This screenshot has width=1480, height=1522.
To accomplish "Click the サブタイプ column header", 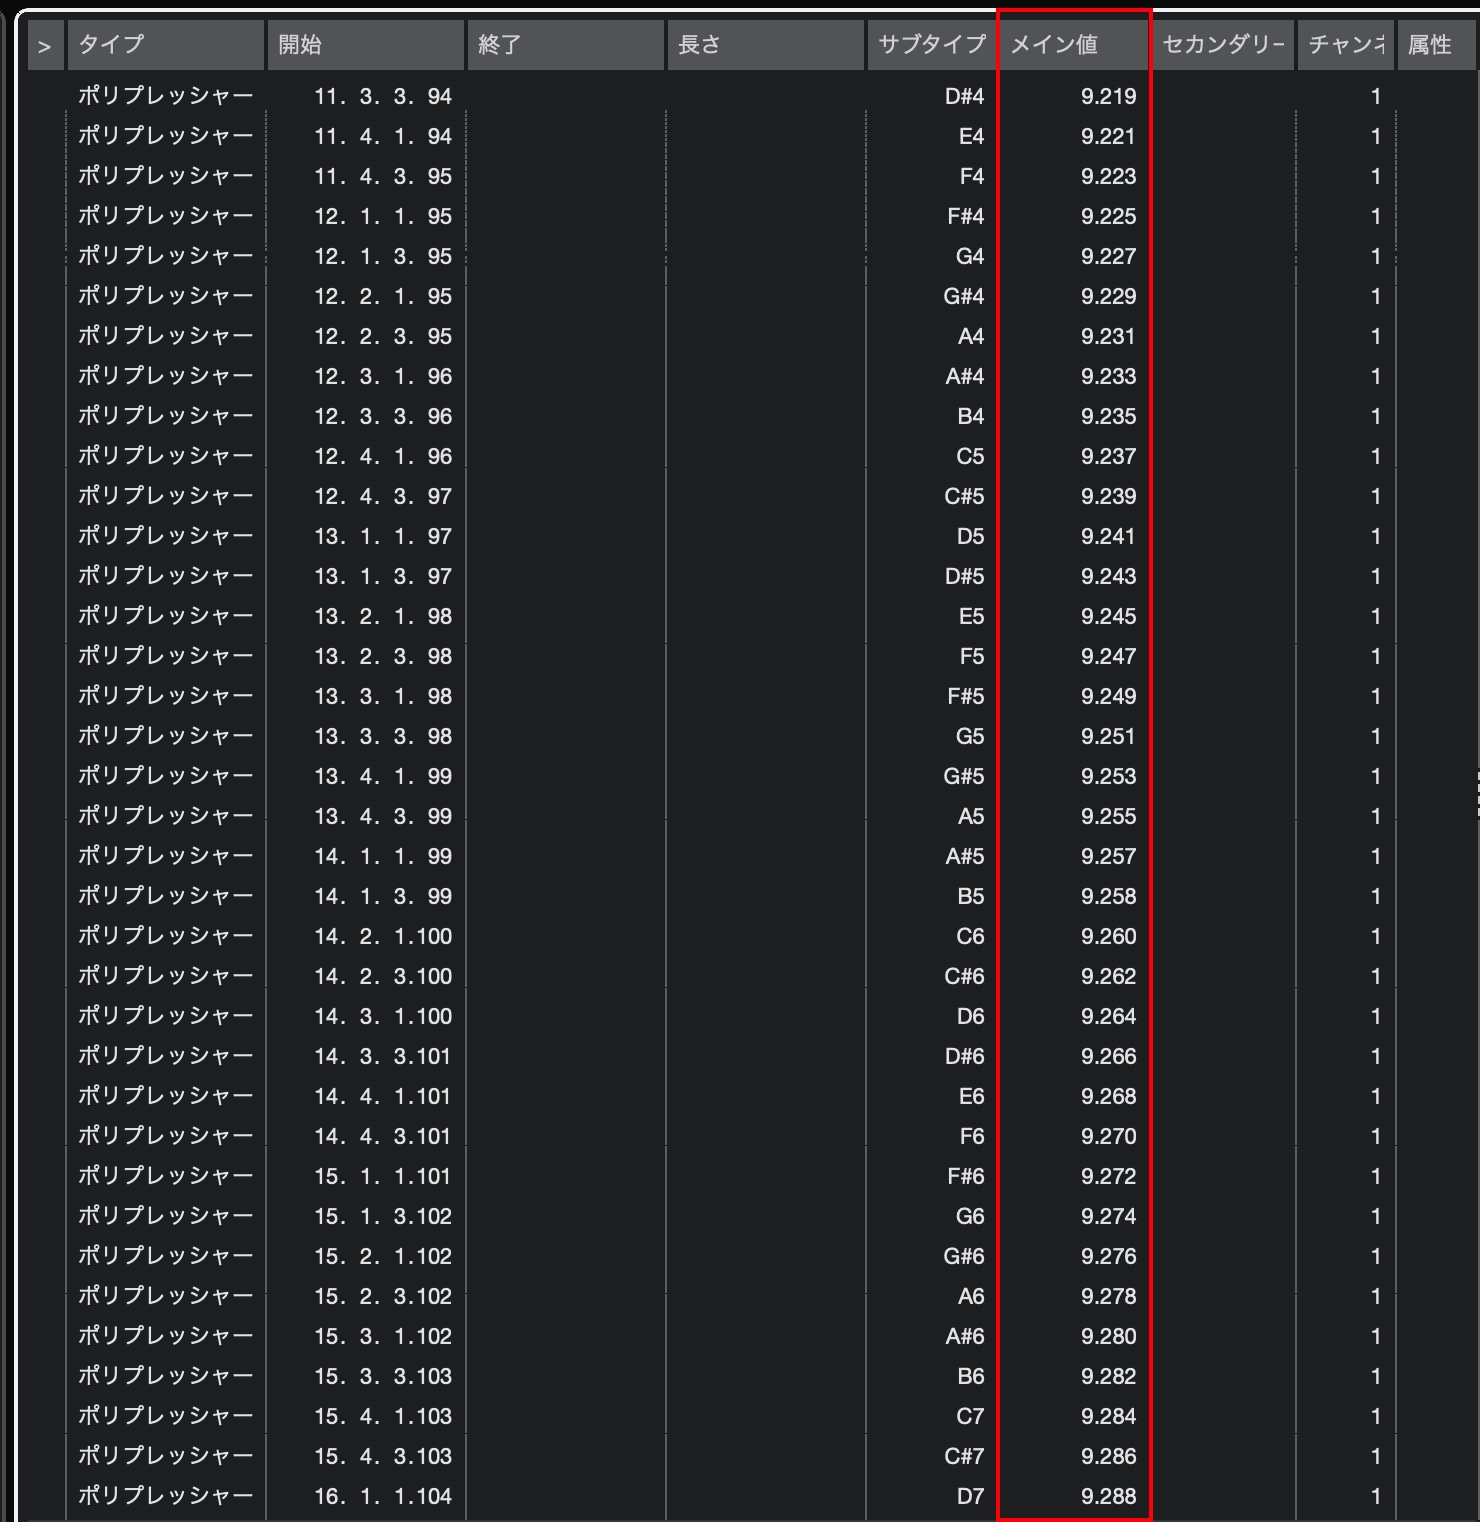I will pos(932,45).
